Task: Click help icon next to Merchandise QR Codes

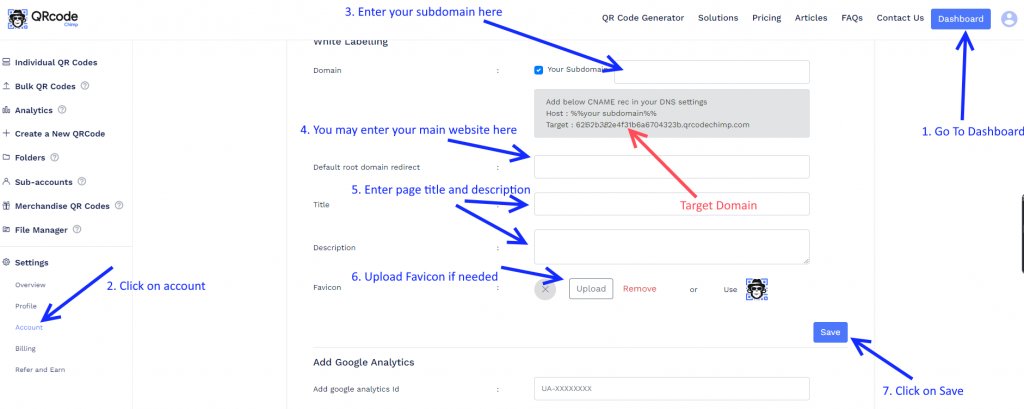Action: pos(119,205)
